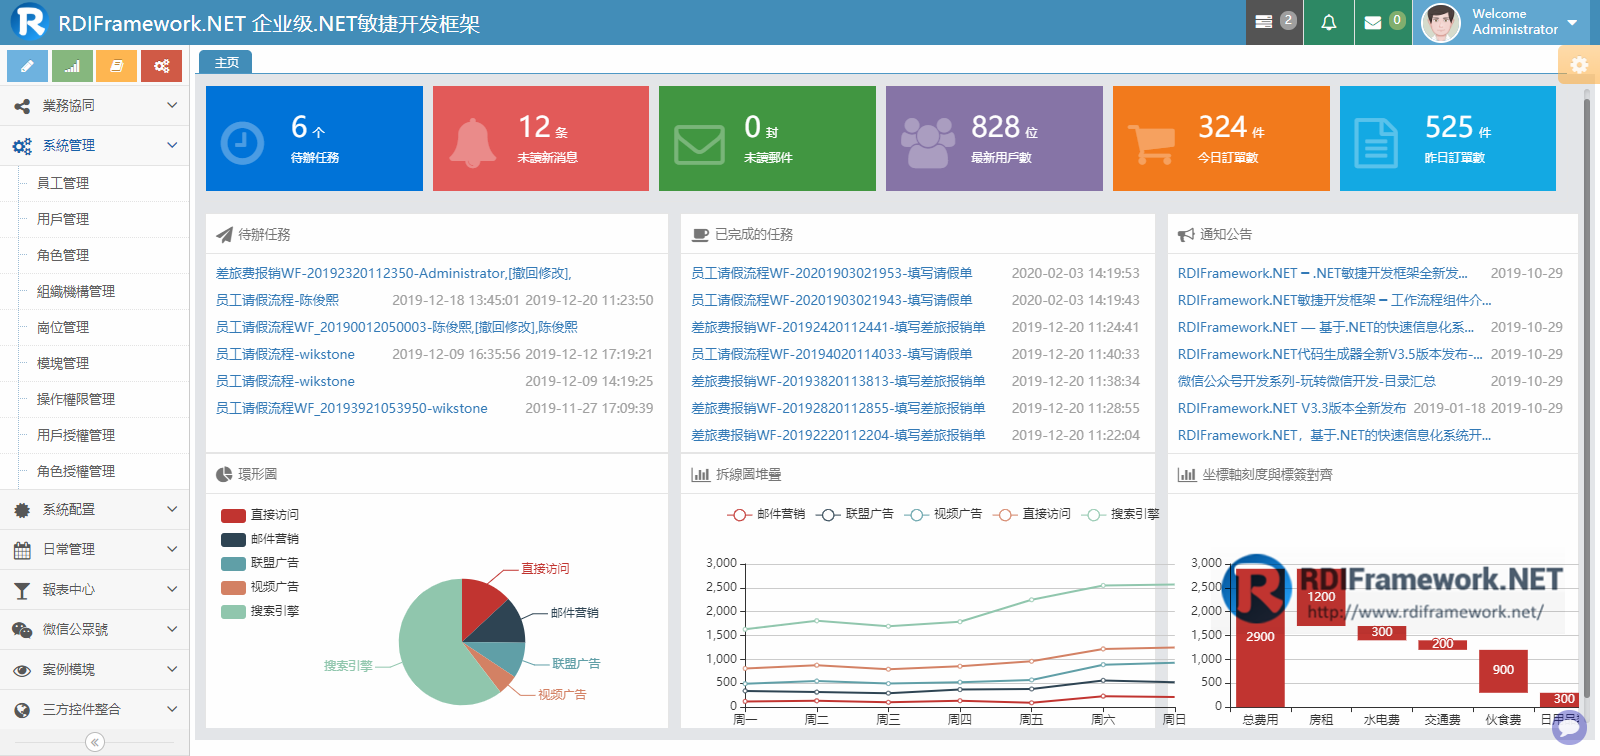Click 搜索引擎 color swatch in pie legend
Viewport: 1600px width, 756px height.
click(233, 611)
